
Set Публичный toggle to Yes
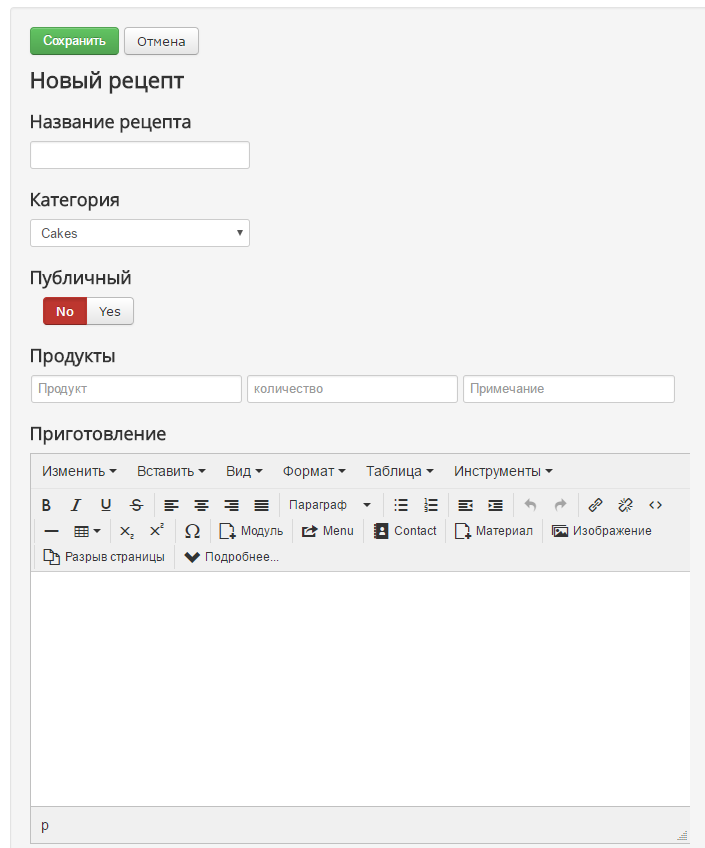pos(110,311)
